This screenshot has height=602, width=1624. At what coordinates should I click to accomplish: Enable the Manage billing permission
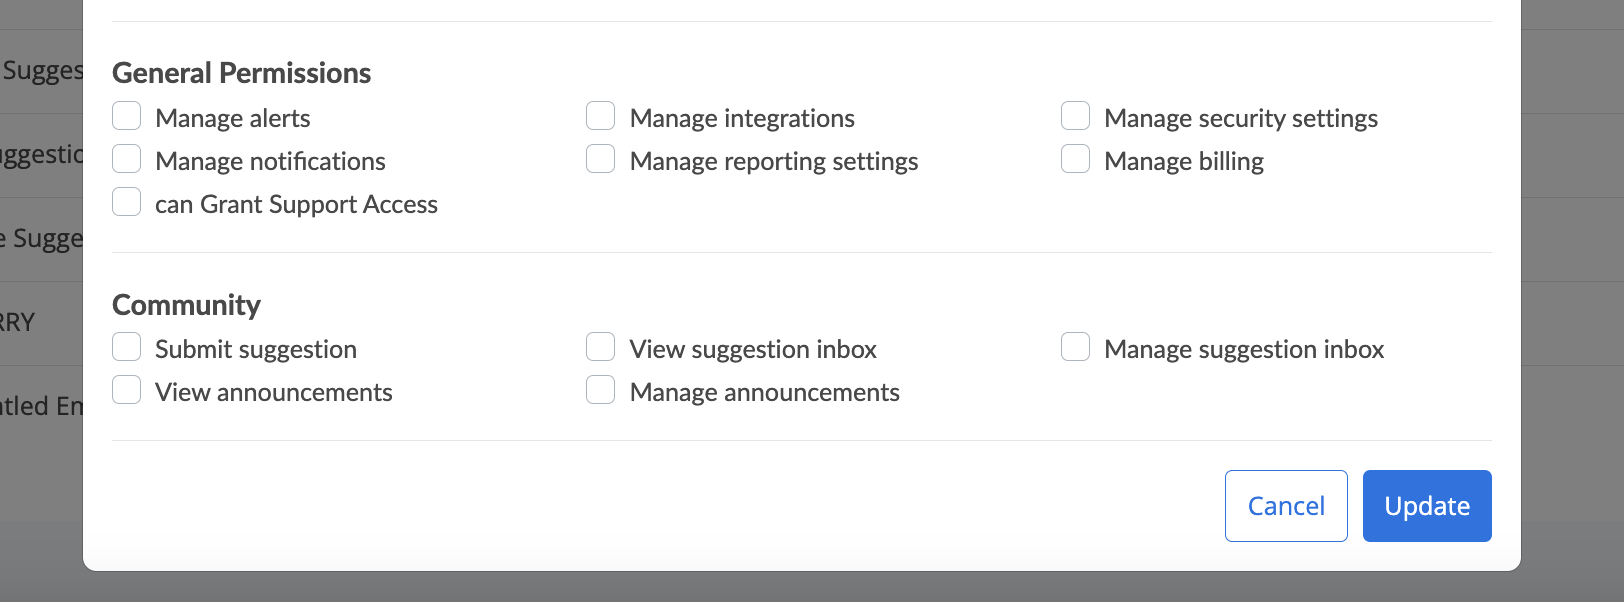pos(1075,158)
